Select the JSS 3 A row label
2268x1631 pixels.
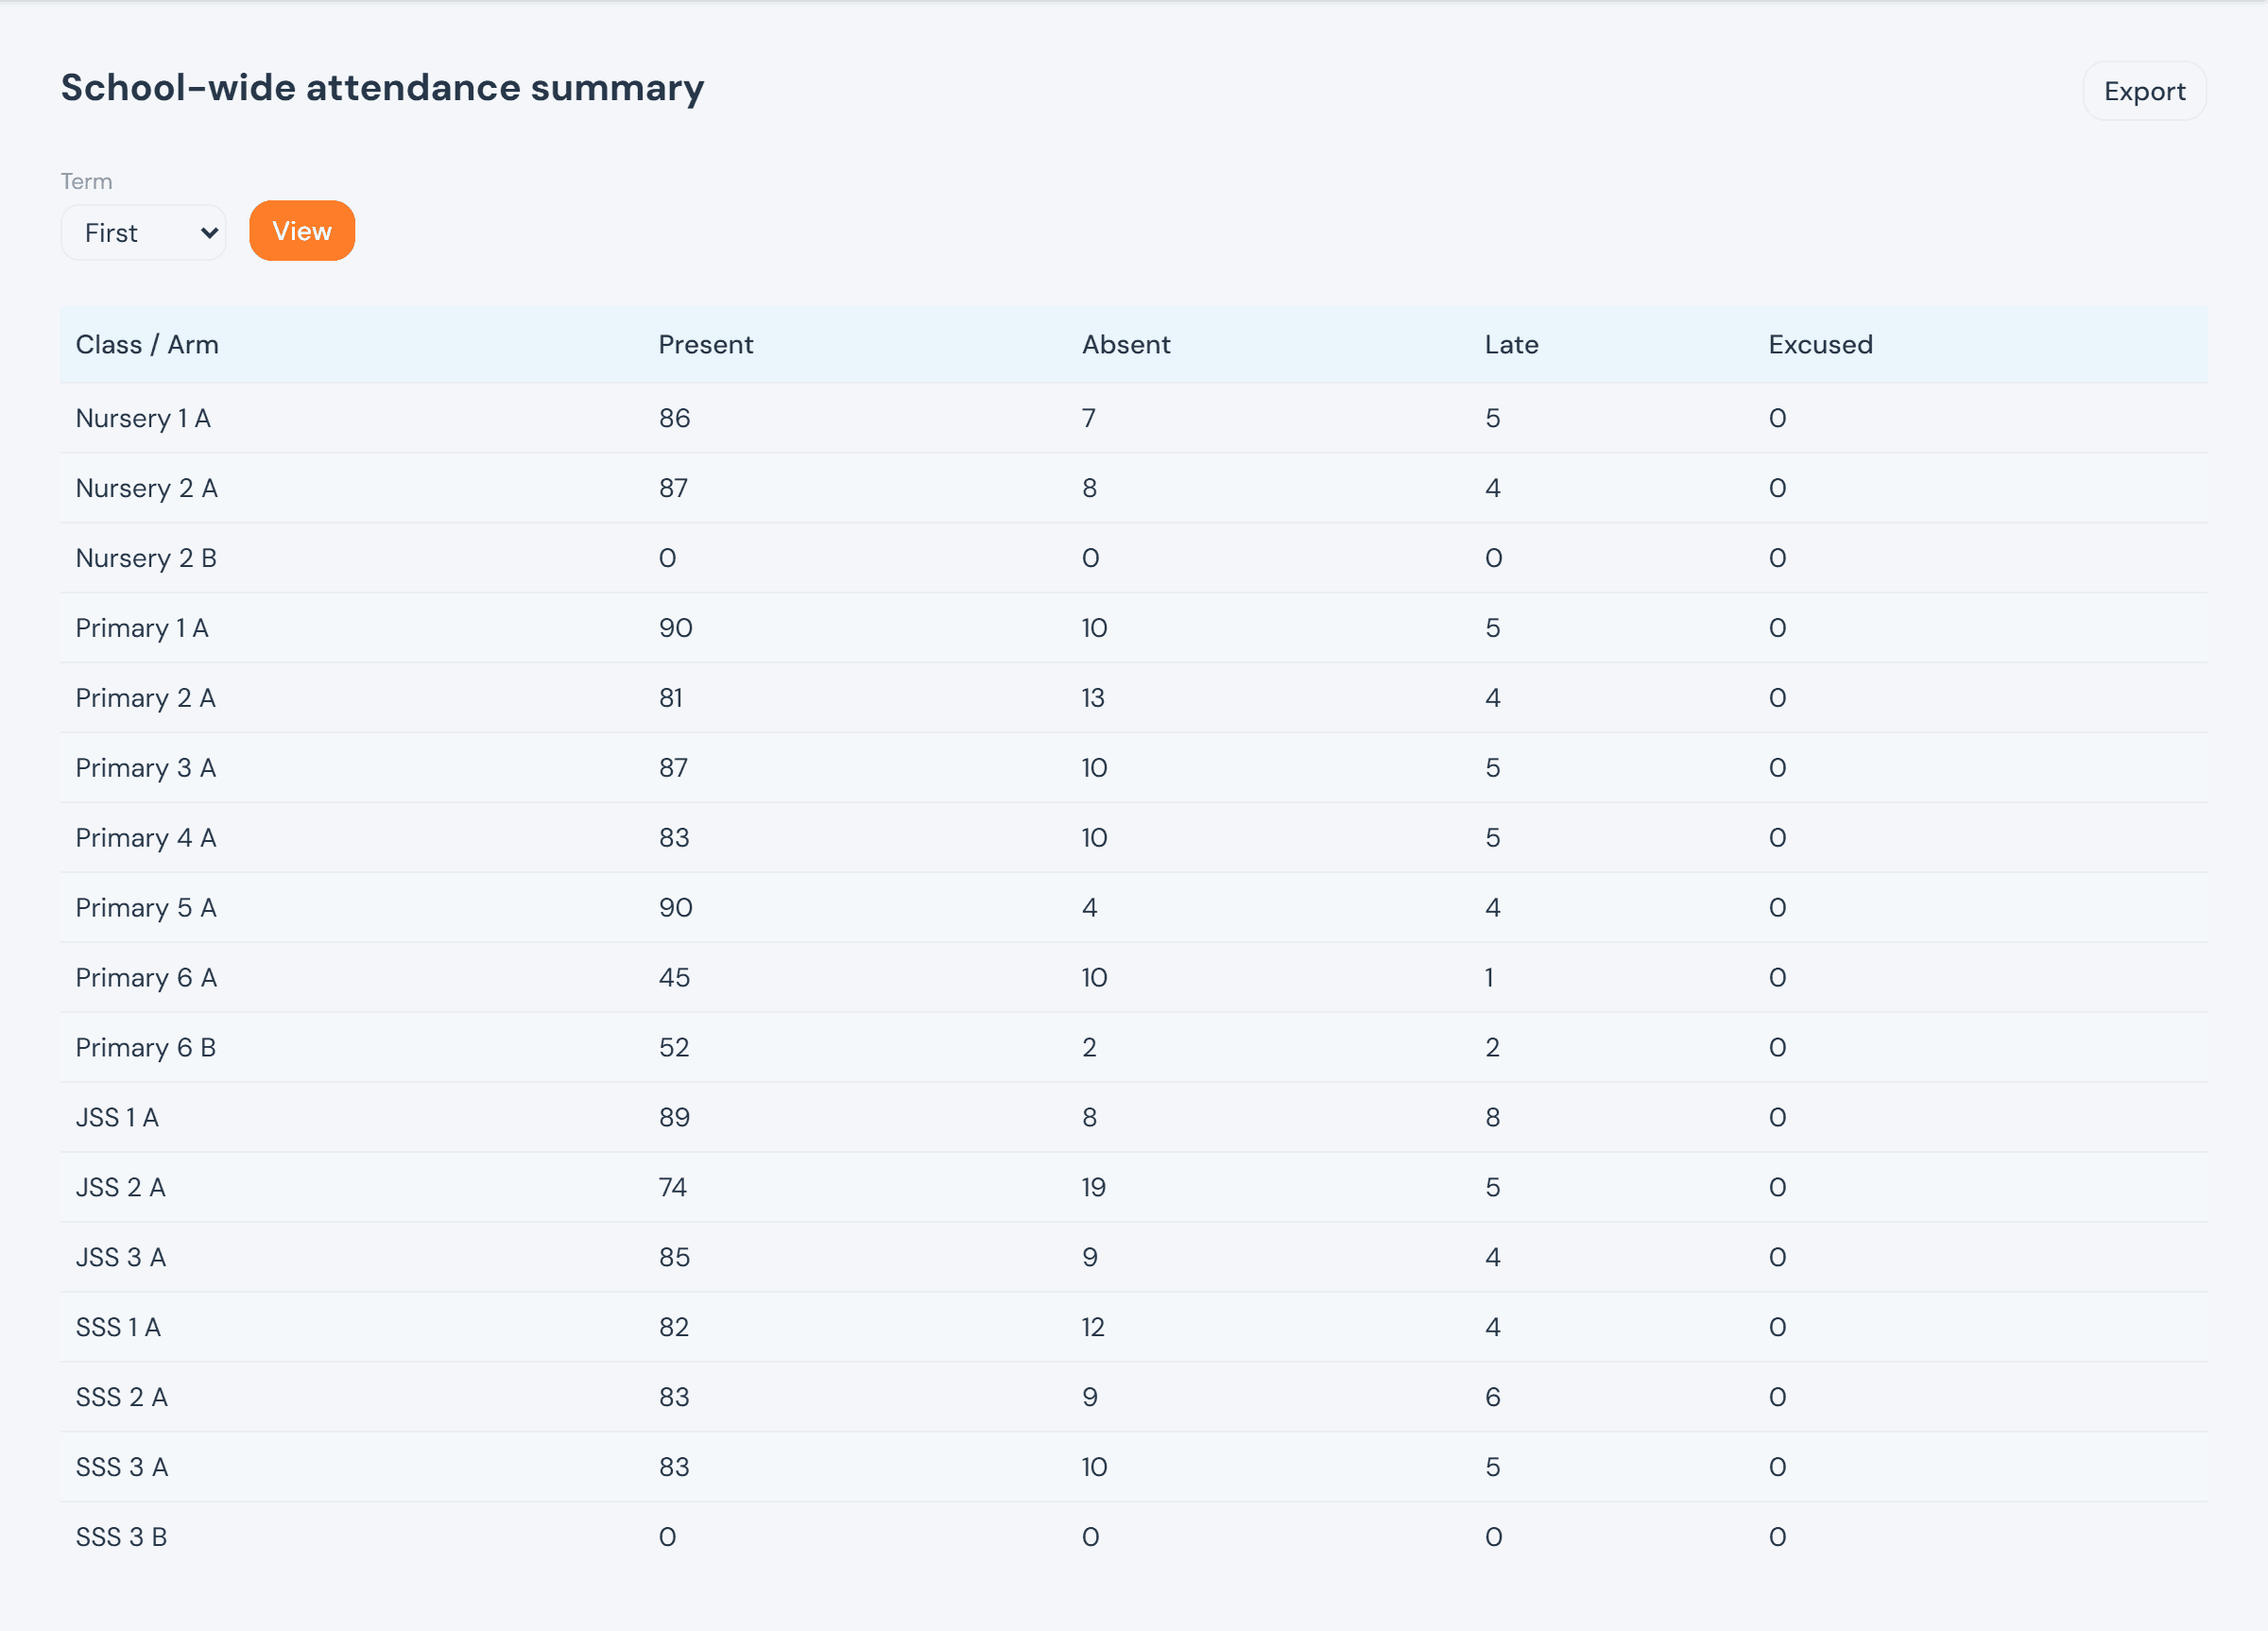(x=121, y=1258)
